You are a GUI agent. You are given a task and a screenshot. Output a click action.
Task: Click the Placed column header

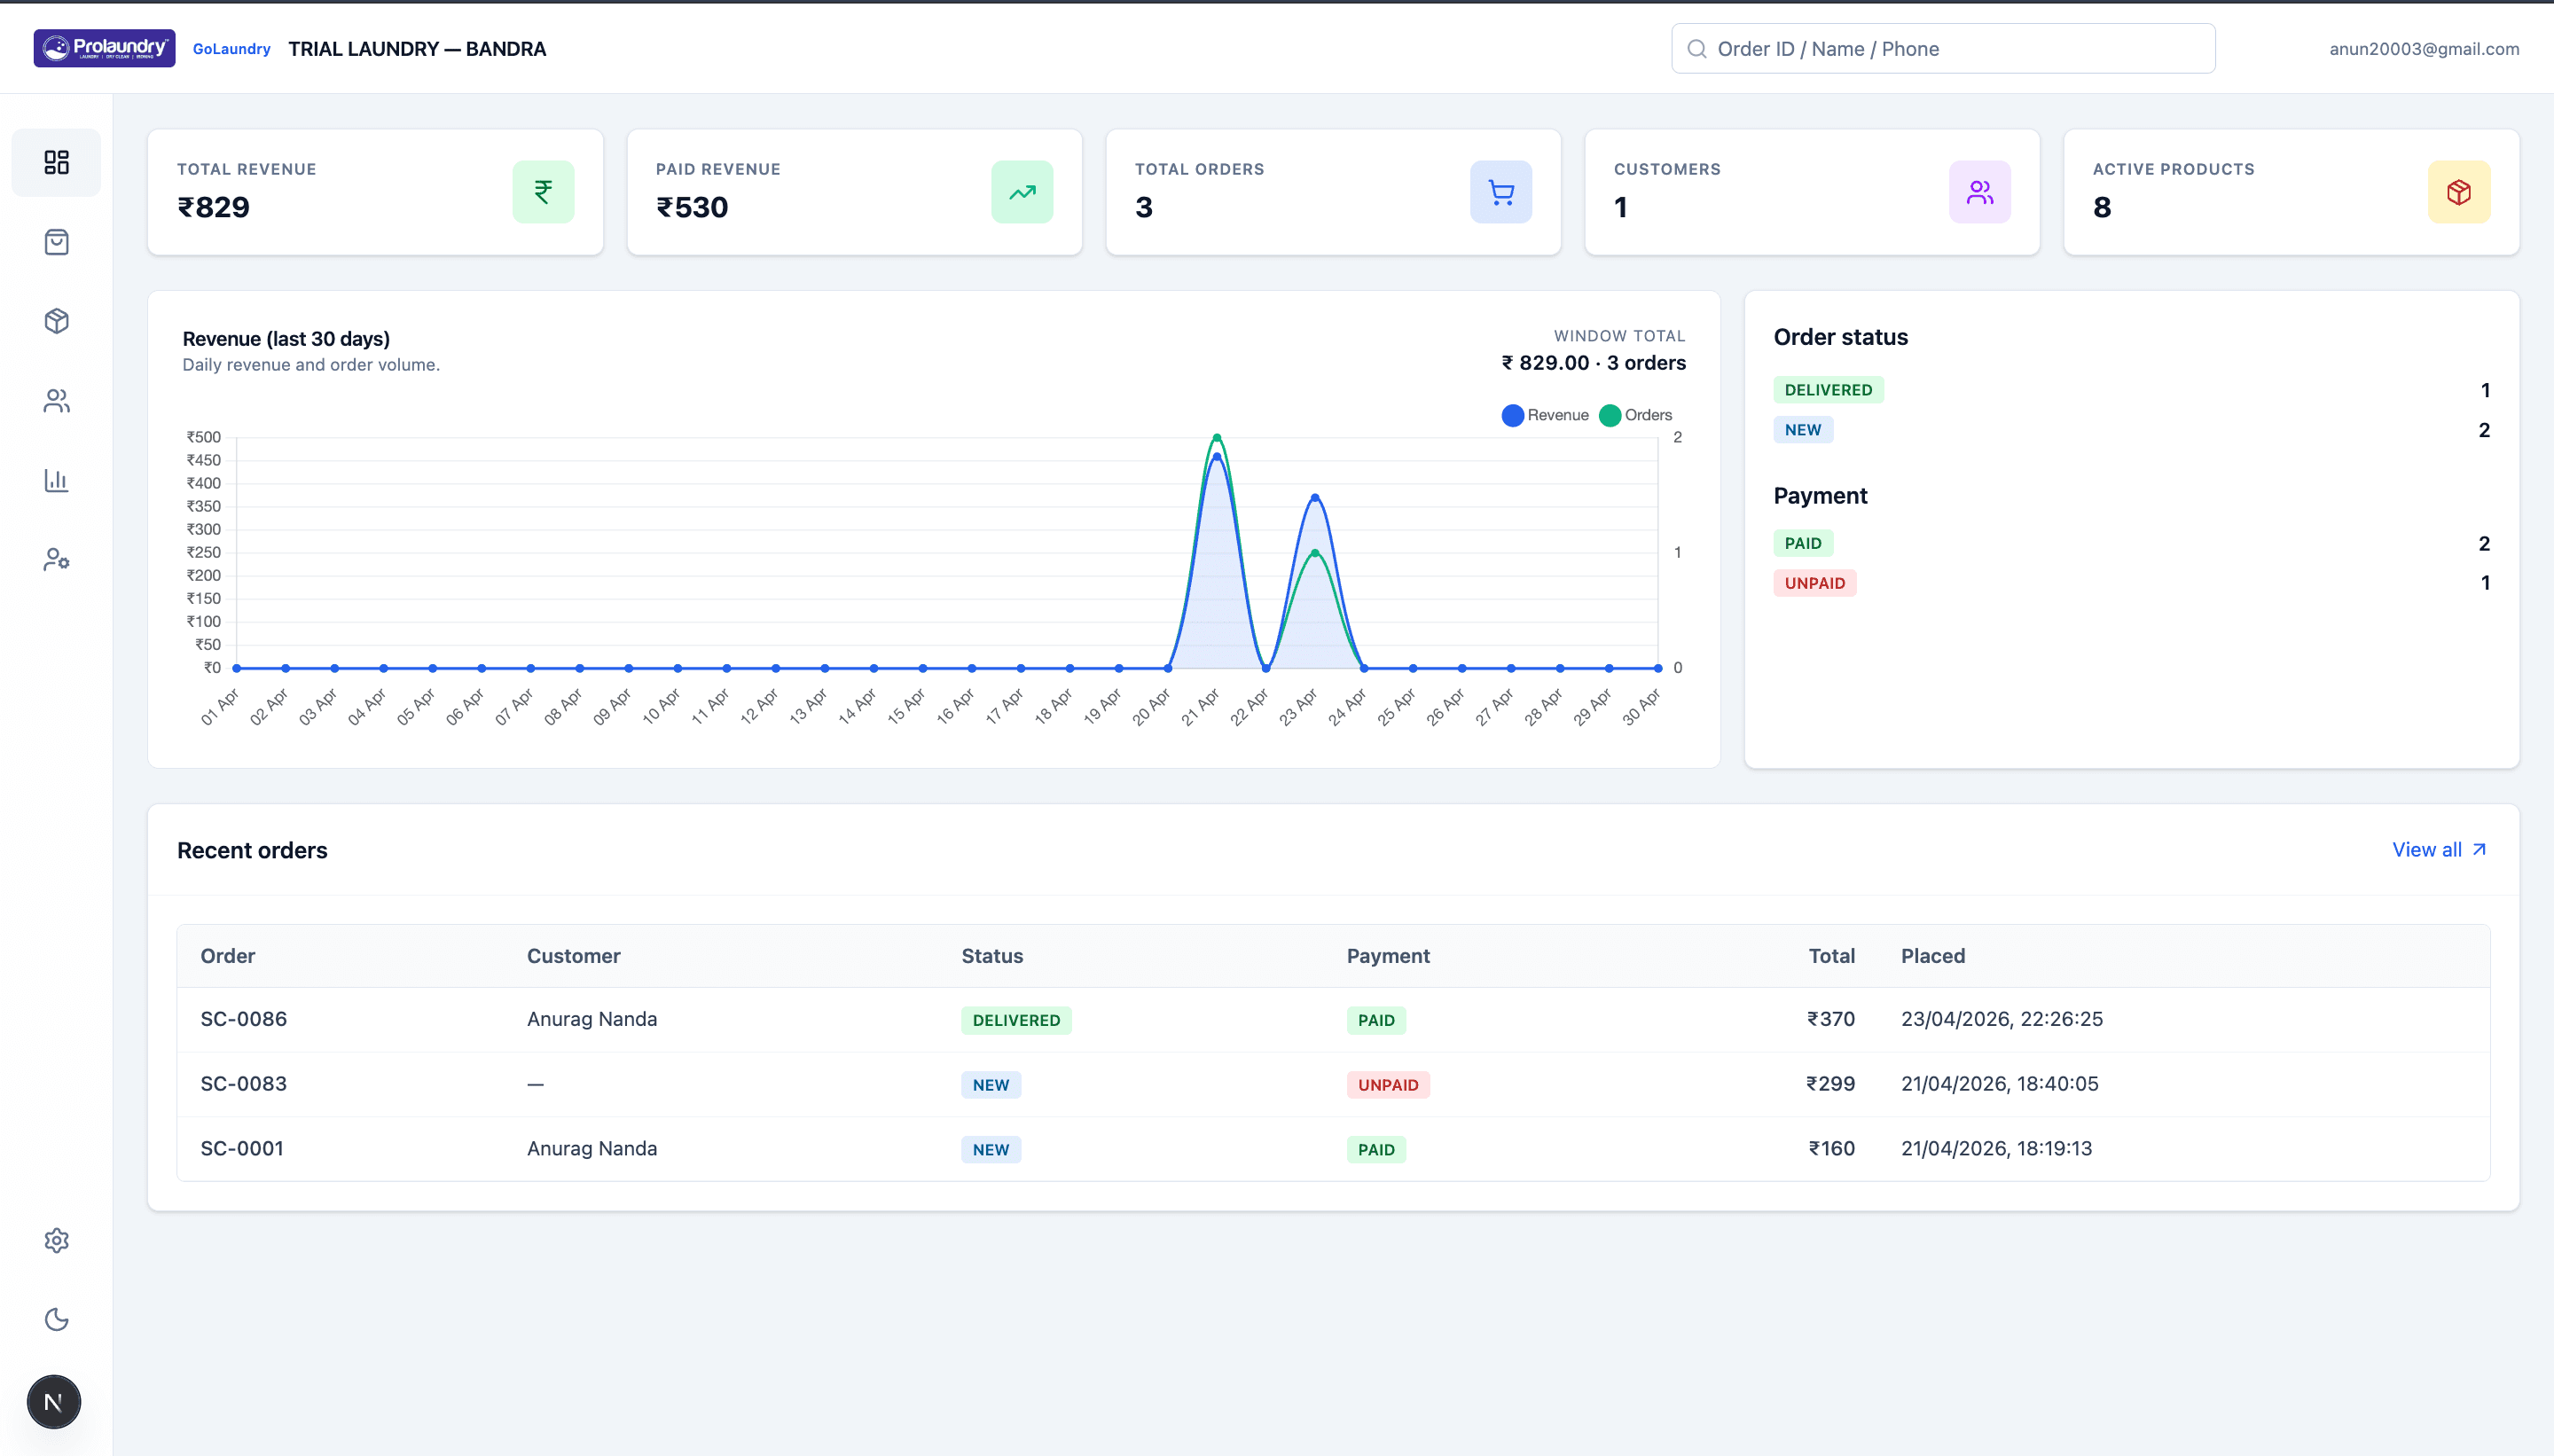pyautogui.click(x=1933, y=956)
